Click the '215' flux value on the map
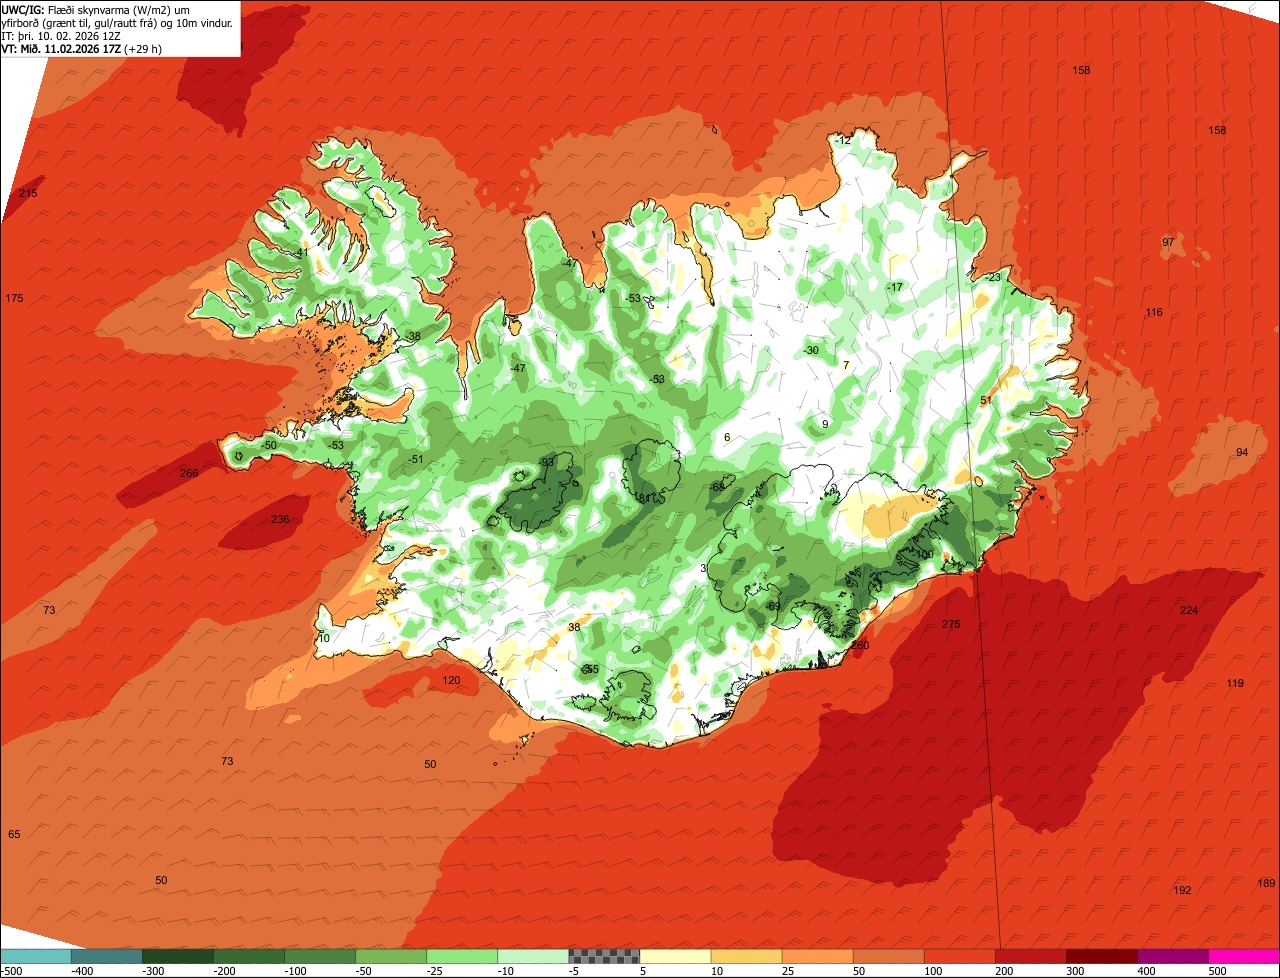Viewport: 1280px width, 978px height. (x=28, y=193)
